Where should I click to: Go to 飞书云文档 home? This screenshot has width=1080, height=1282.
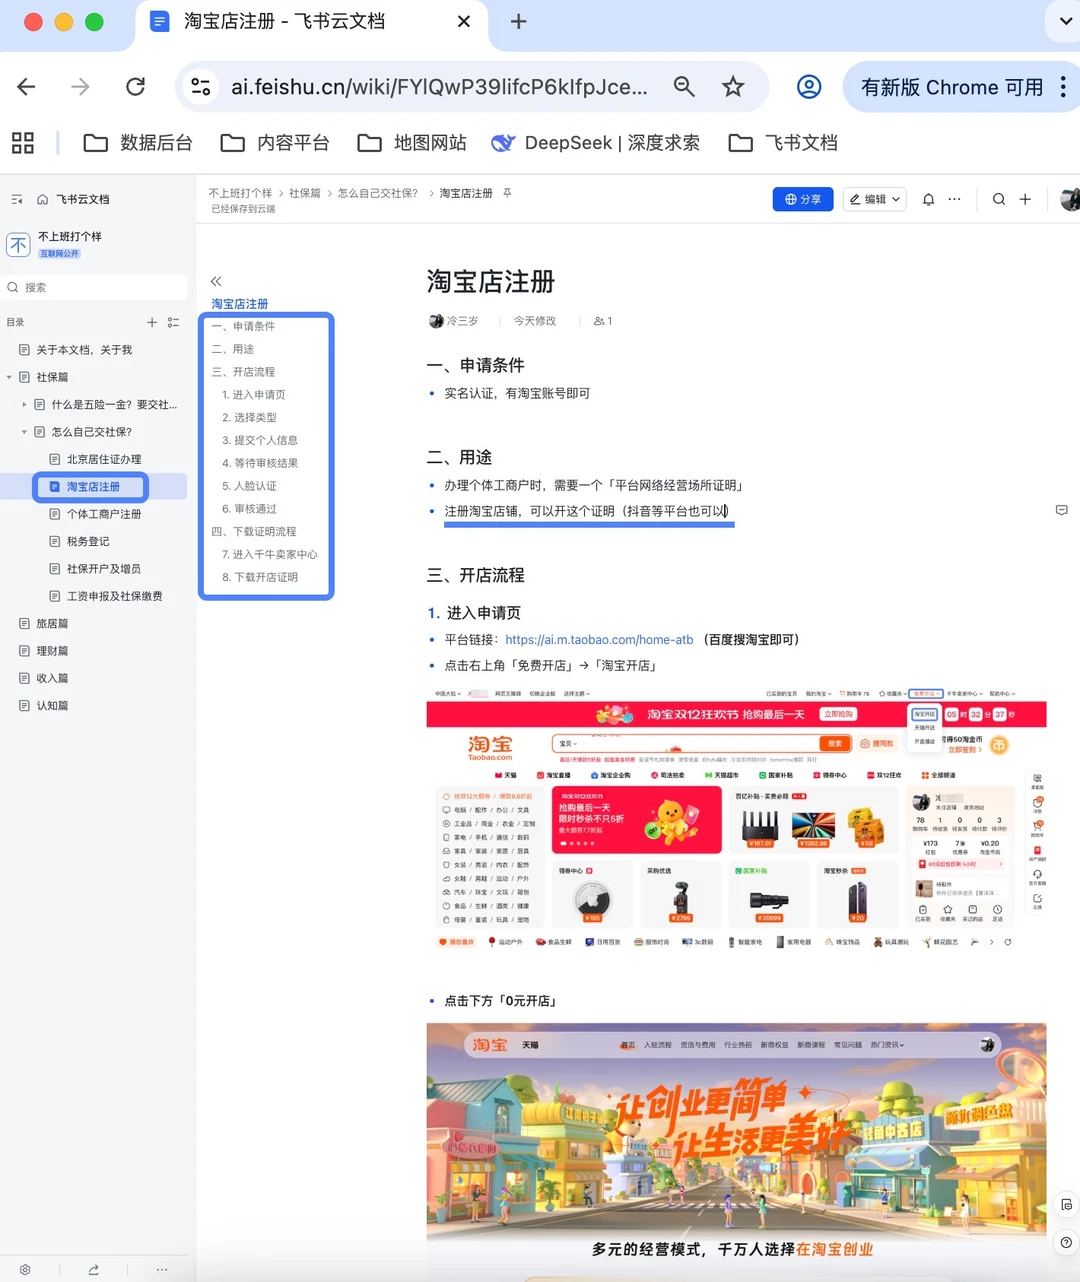(x=74, y=199)
